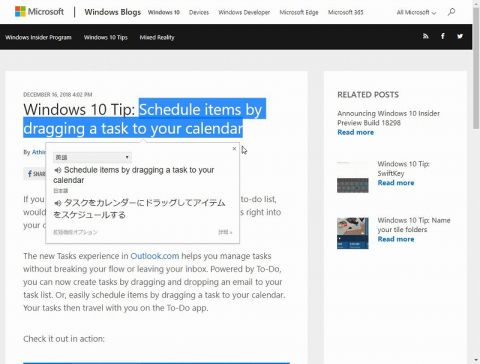This screenshot has height=364, width=480.
Task: Open the Windows 10 nav item
Action: tap(164, 12)
